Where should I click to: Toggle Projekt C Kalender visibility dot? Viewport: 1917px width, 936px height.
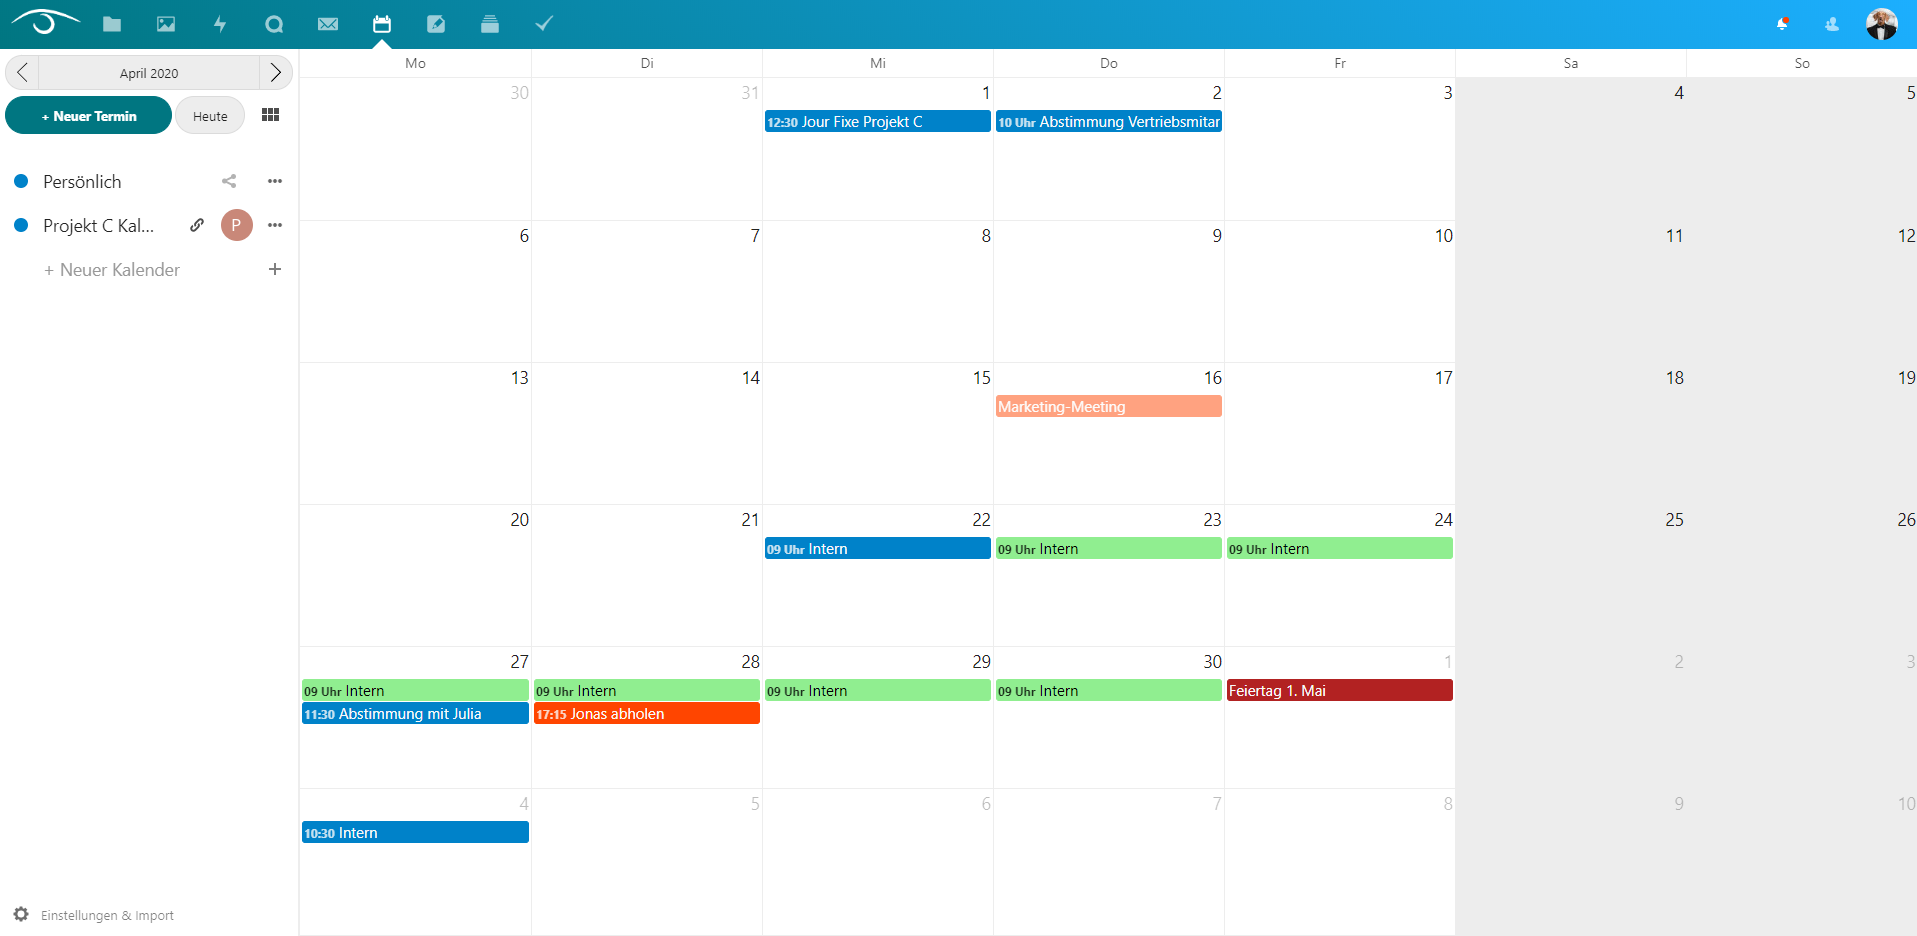pos(21,225)
